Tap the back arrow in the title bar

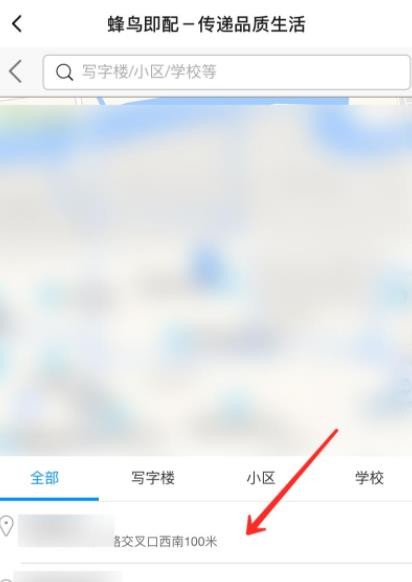pyautogui.click(x=17, y=24)
